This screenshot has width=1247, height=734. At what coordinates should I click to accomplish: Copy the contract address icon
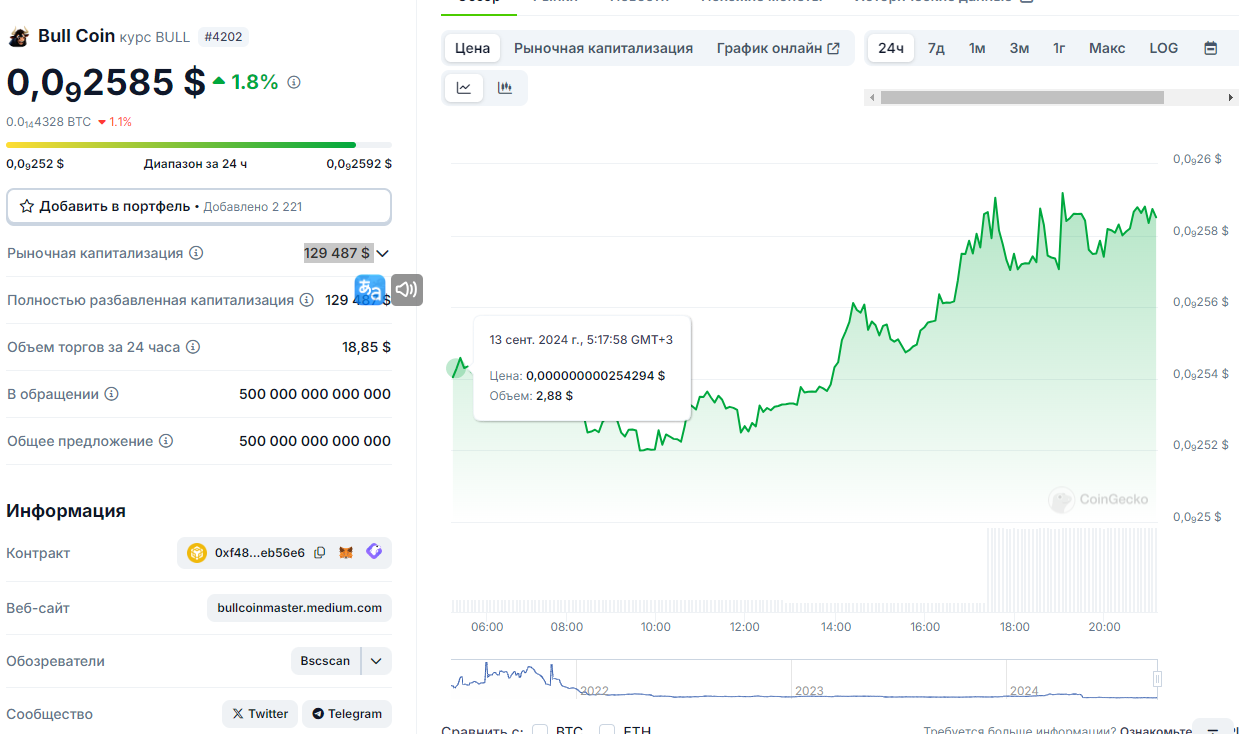pos(320,552)
